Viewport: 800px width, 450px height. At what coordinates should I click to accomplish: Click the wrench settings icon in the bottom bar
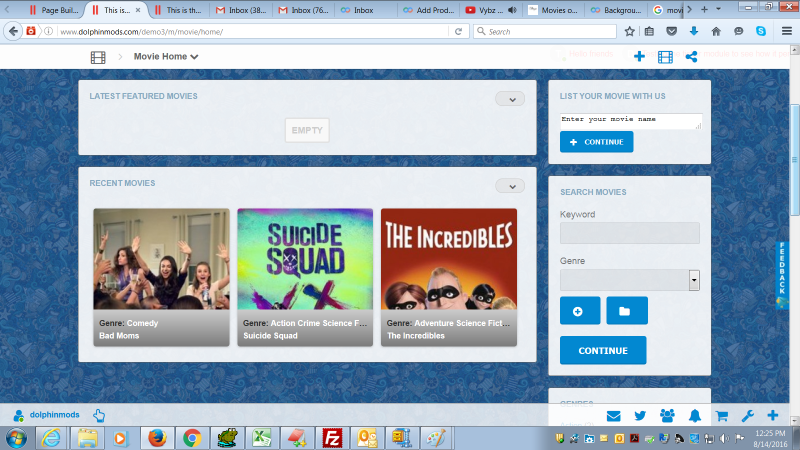pyautogui.click(x=748, y=416)
